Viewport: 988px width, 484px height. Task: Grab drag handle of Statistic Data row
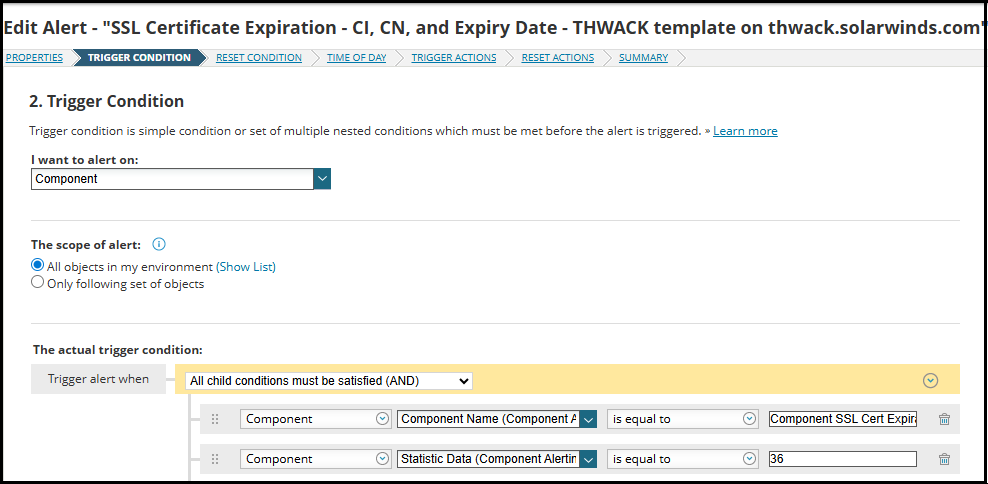pos(215,459)
